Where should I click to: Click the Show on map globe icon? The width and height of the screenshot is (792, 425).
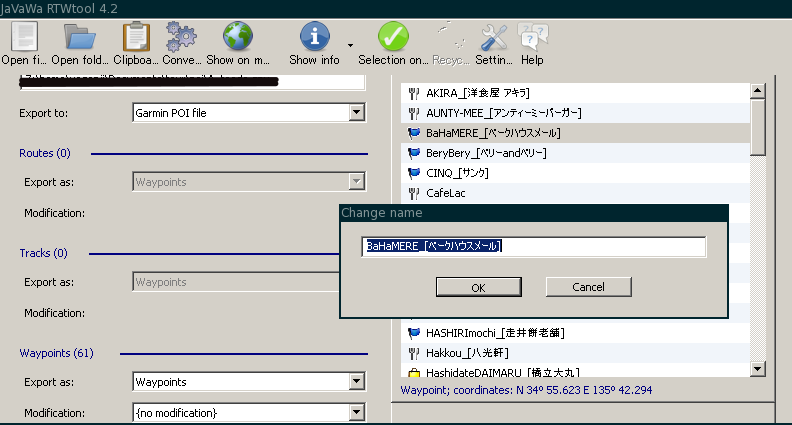pyautogui.click(x=237, y=36)
